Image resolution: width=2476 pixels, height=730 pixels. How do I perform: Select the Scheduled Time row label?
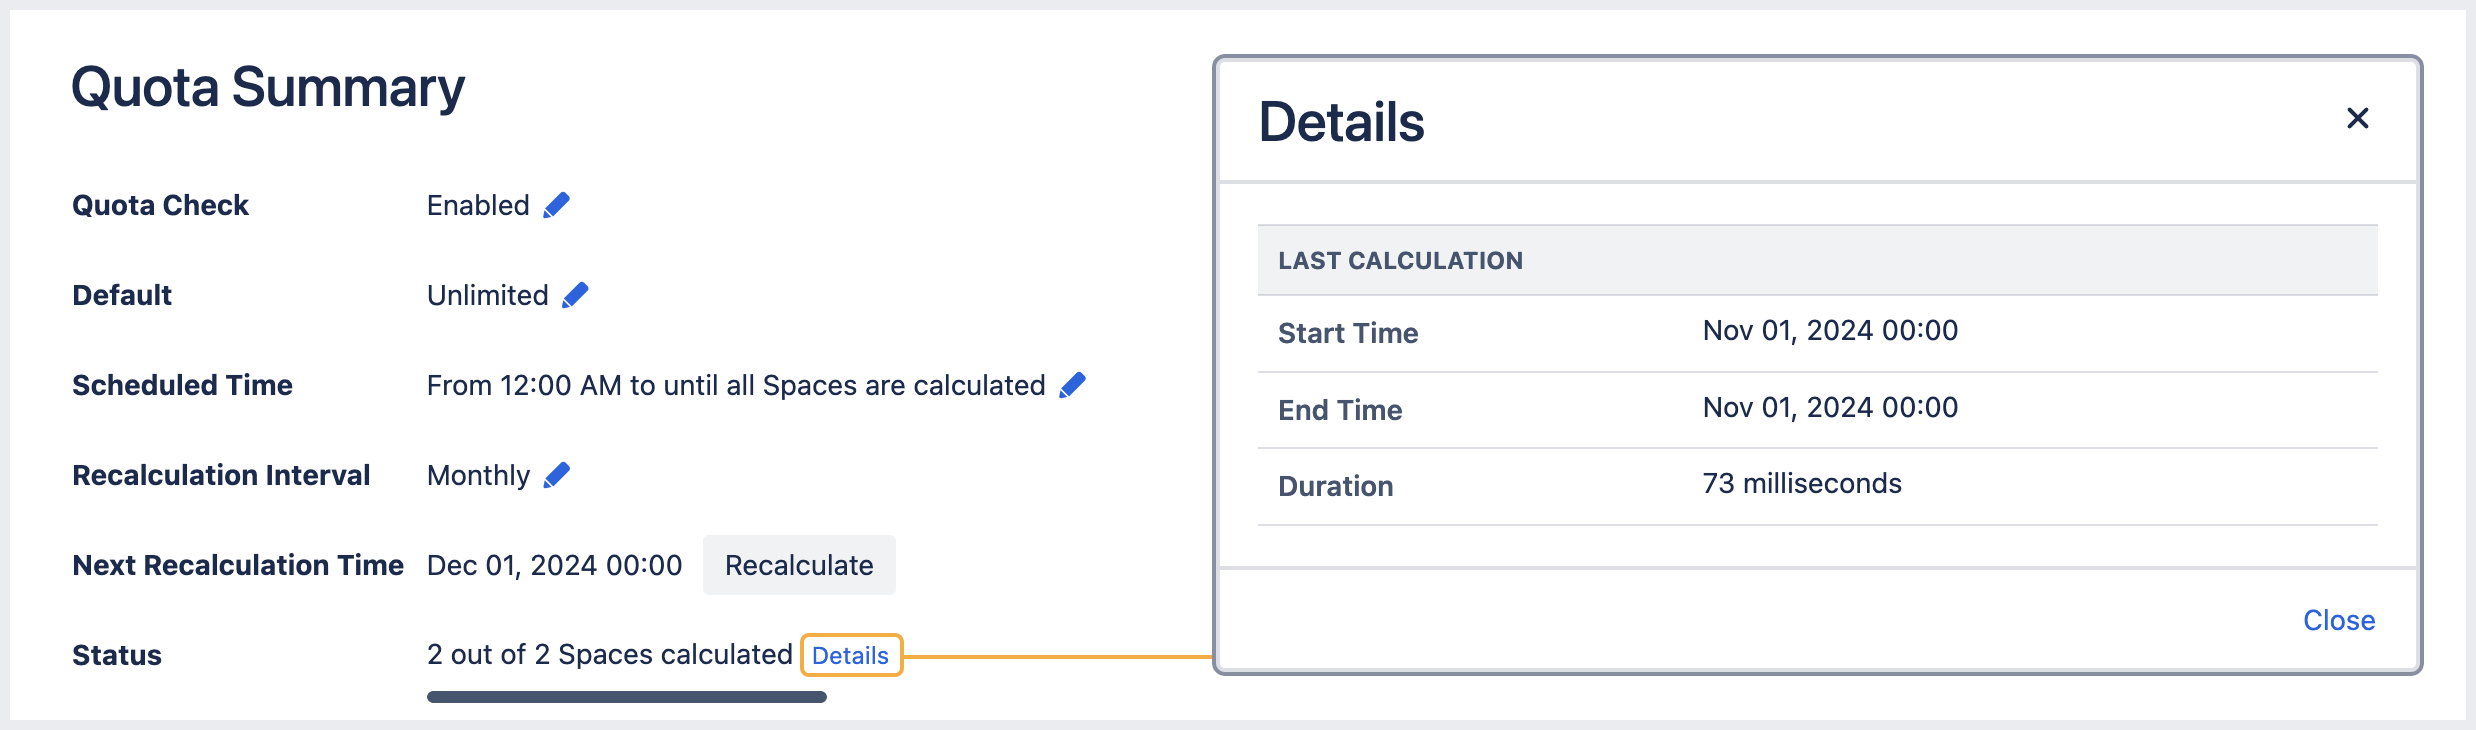click(182, 385)
